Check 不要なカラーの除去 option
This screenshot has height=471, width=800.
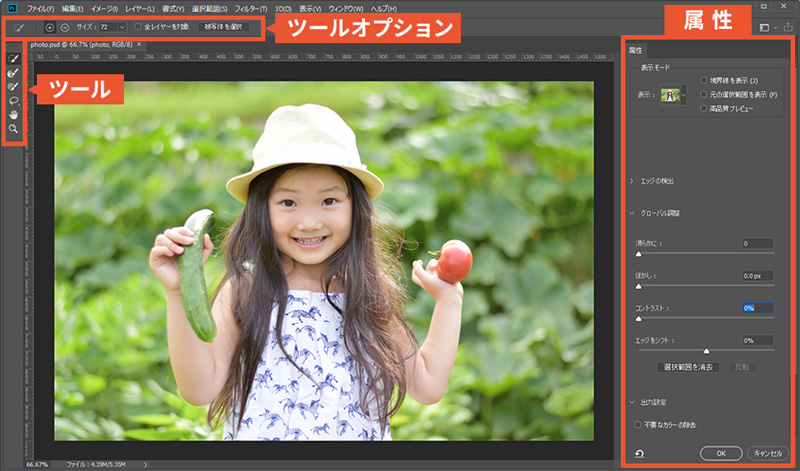pos(638,425)
